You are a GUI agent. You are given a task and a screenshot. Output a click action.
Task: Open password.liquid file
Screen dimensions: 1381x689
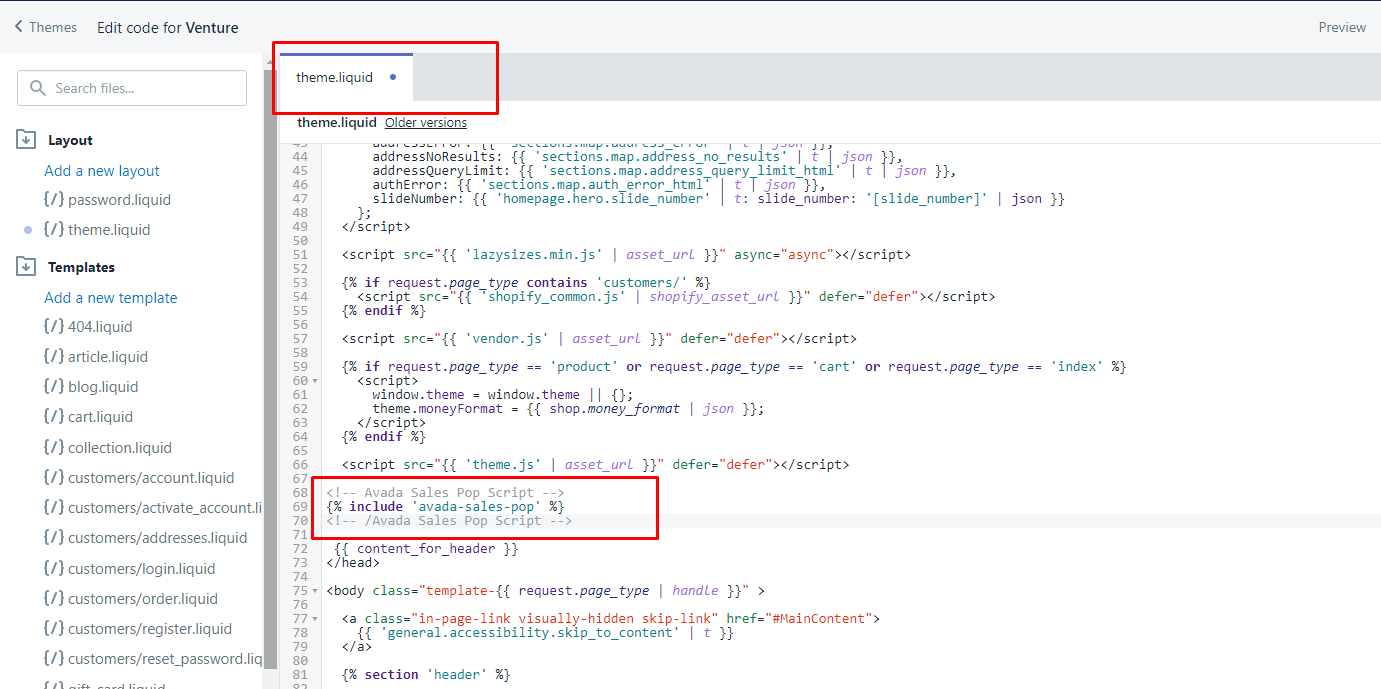[x=120, y=200]
